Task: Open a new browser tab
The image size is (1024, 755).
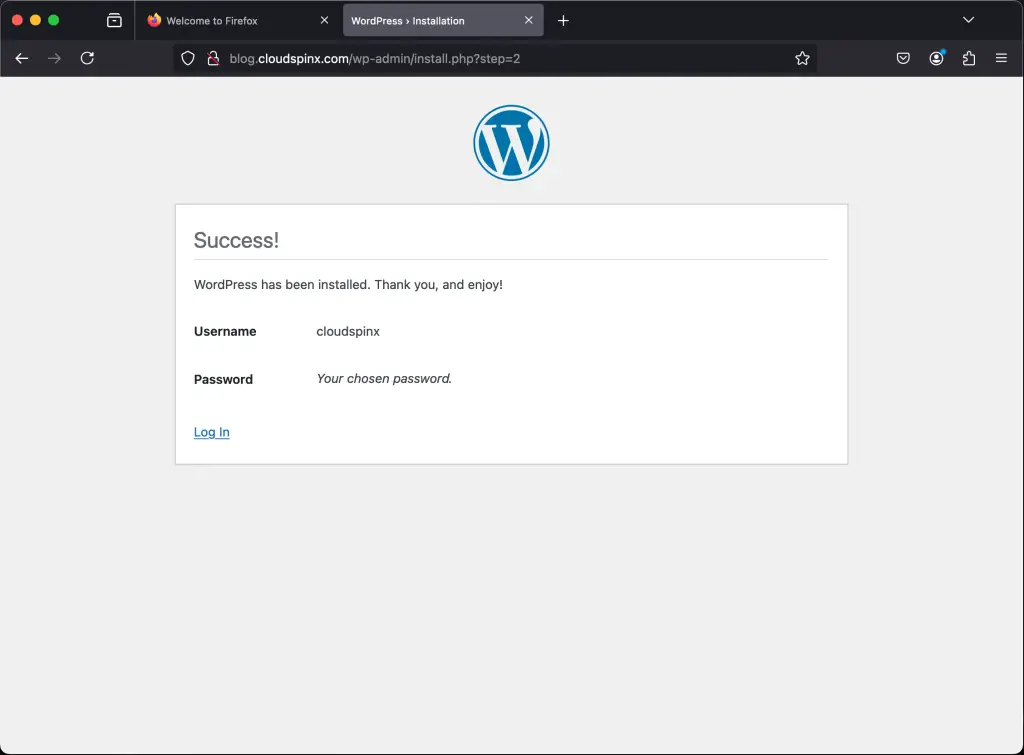Action: [x=562, y=19]
